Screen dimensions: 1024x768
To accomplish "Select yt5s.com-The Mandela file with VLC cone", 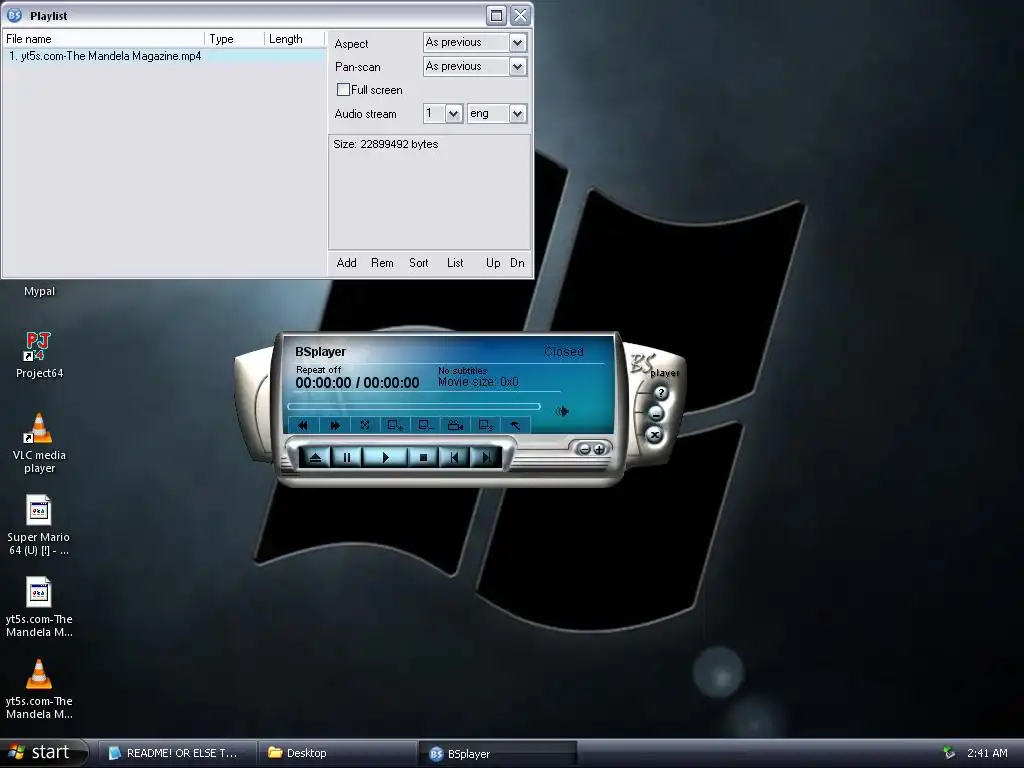I will (39, 690).
